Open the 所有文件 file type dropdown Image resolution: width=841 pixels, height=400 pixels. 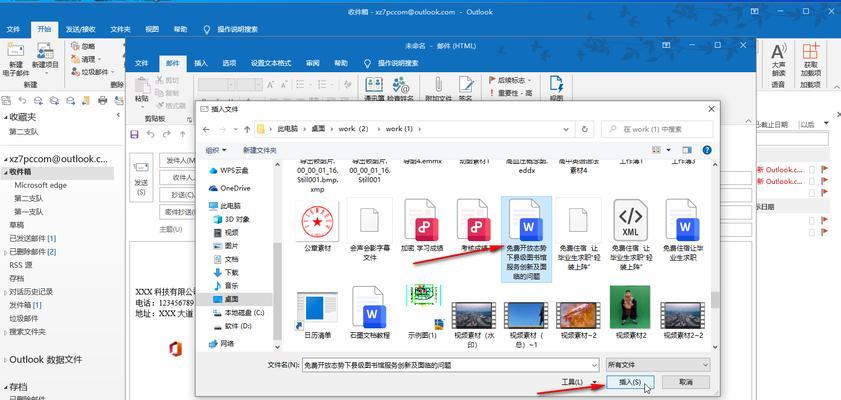tap(658, 365)
